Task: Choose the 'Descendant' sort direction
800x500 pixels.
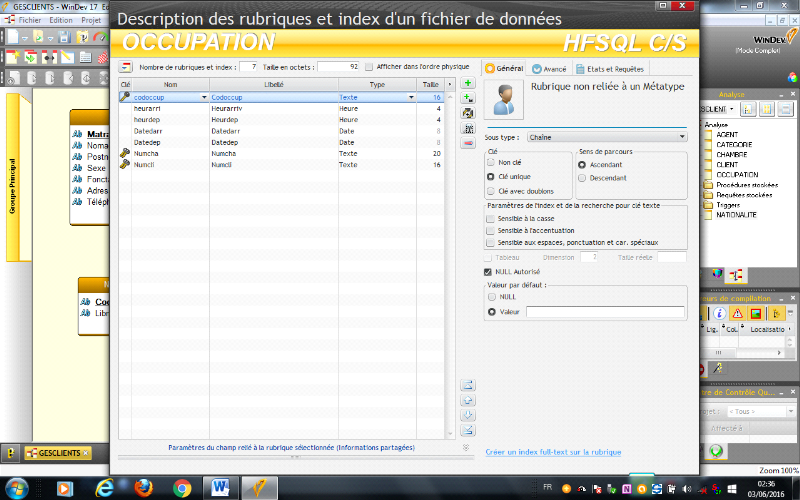Action: (582, 179)
